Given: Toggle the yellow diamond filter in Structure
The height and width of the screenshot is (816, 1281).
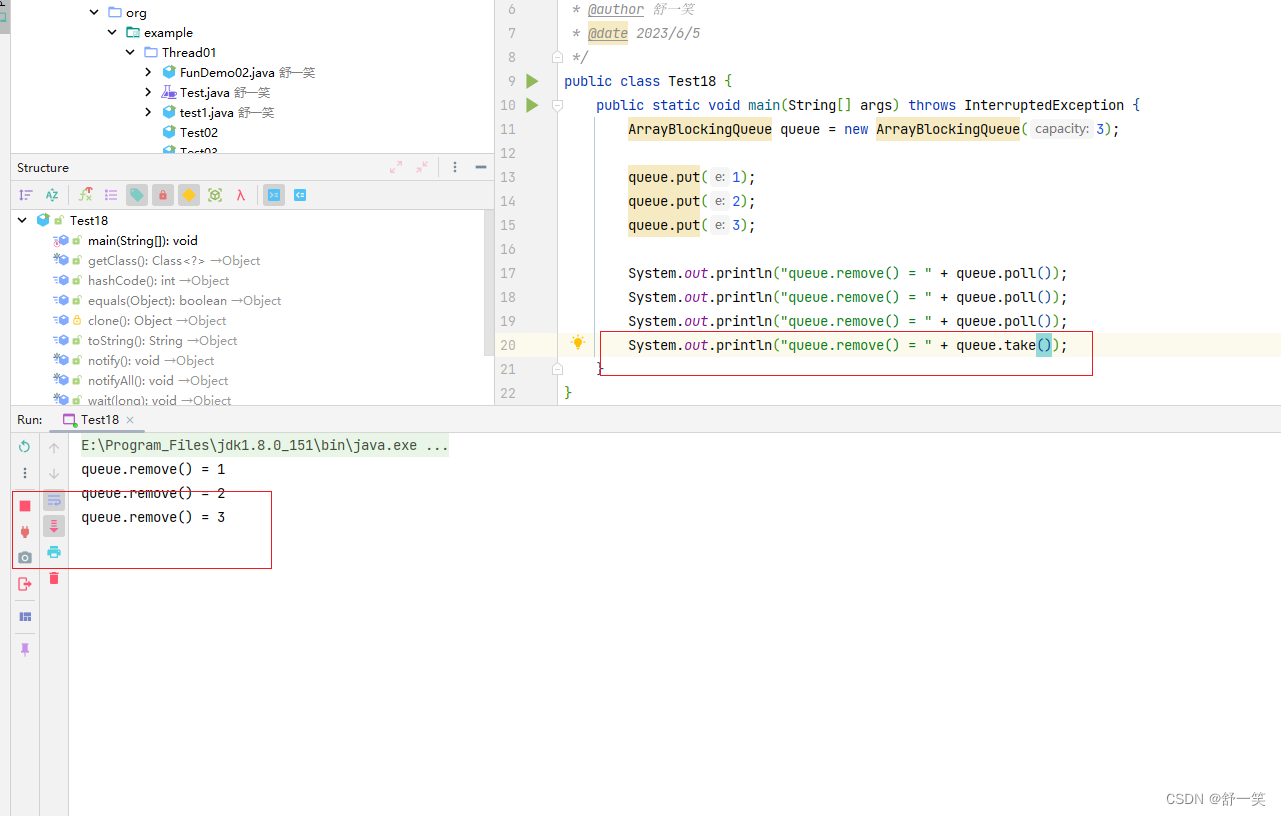Looking at the screenshot, I should coord(189,195).
